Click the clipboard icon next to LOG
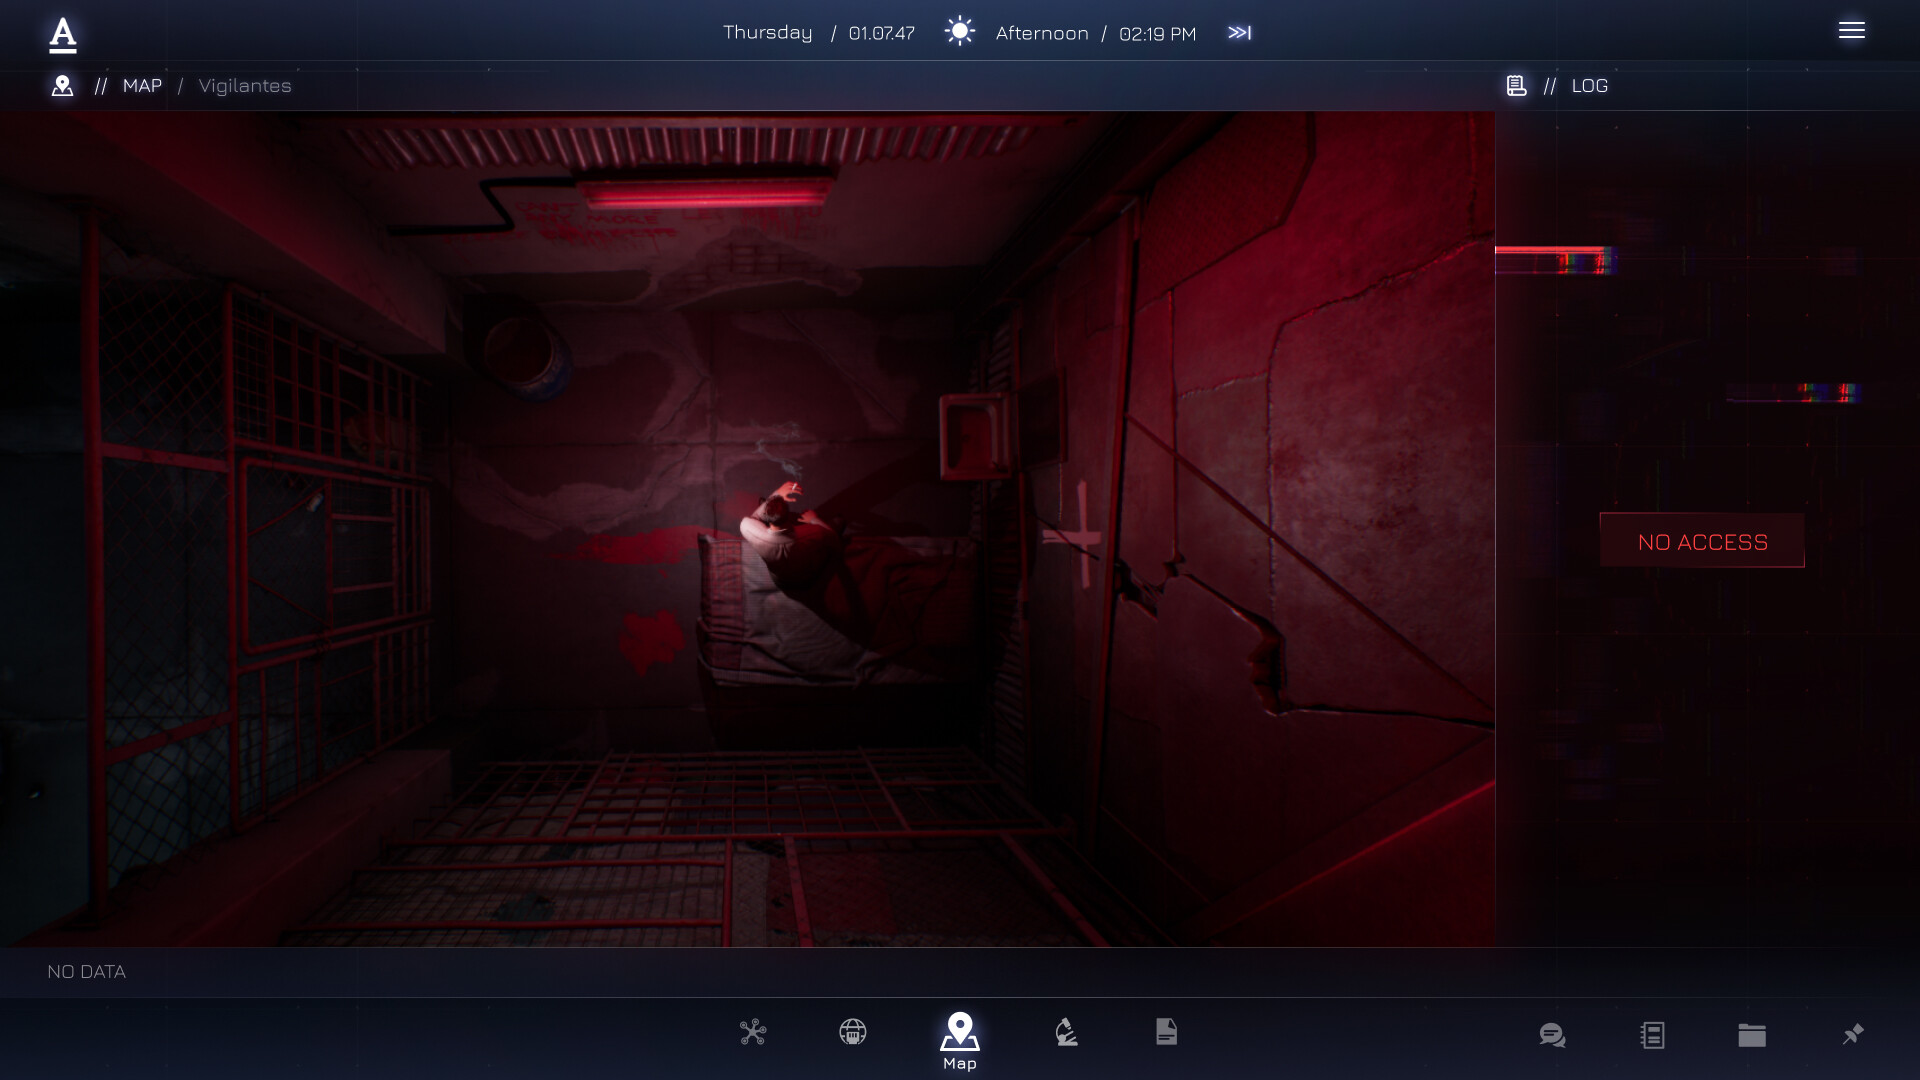This screenshot has height=1080, width=1920. (x=1514, y=85)
